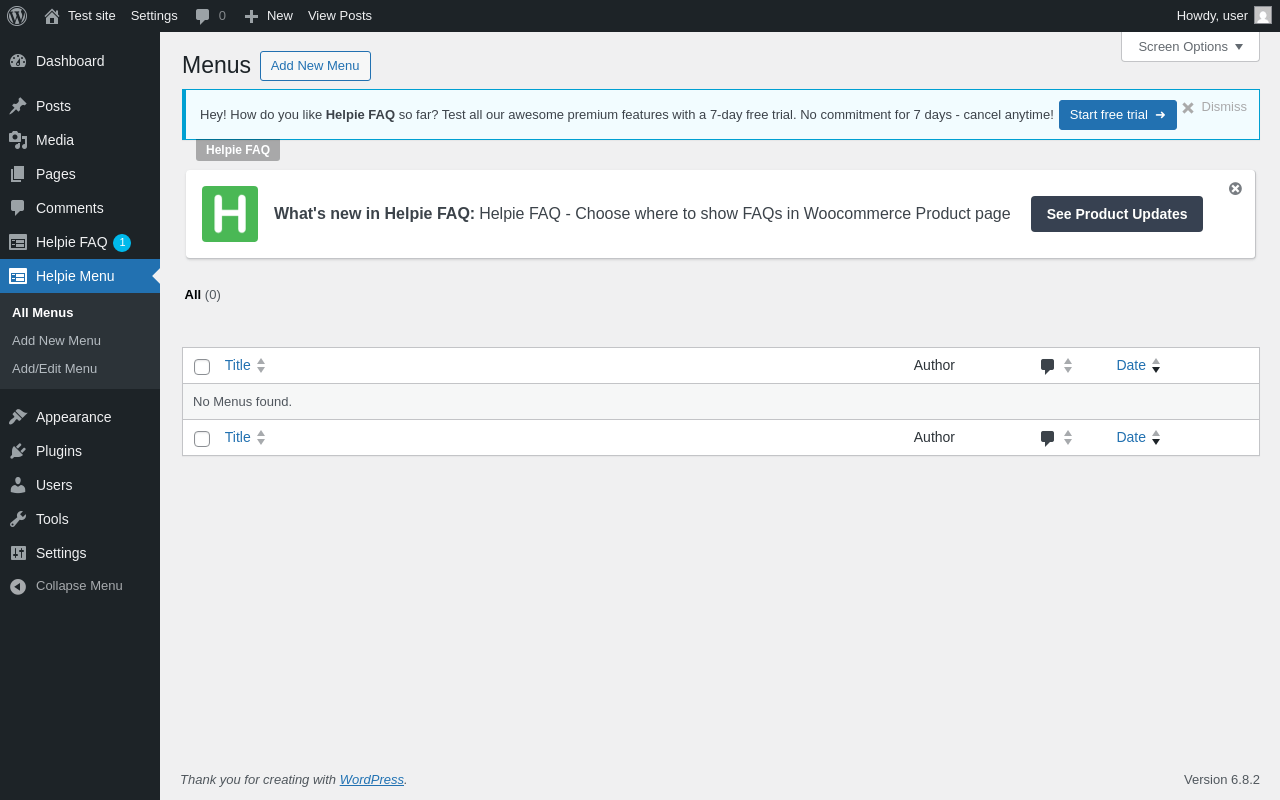
Task: Open the comments bubble in admin bar
Action: click(203, 16)
